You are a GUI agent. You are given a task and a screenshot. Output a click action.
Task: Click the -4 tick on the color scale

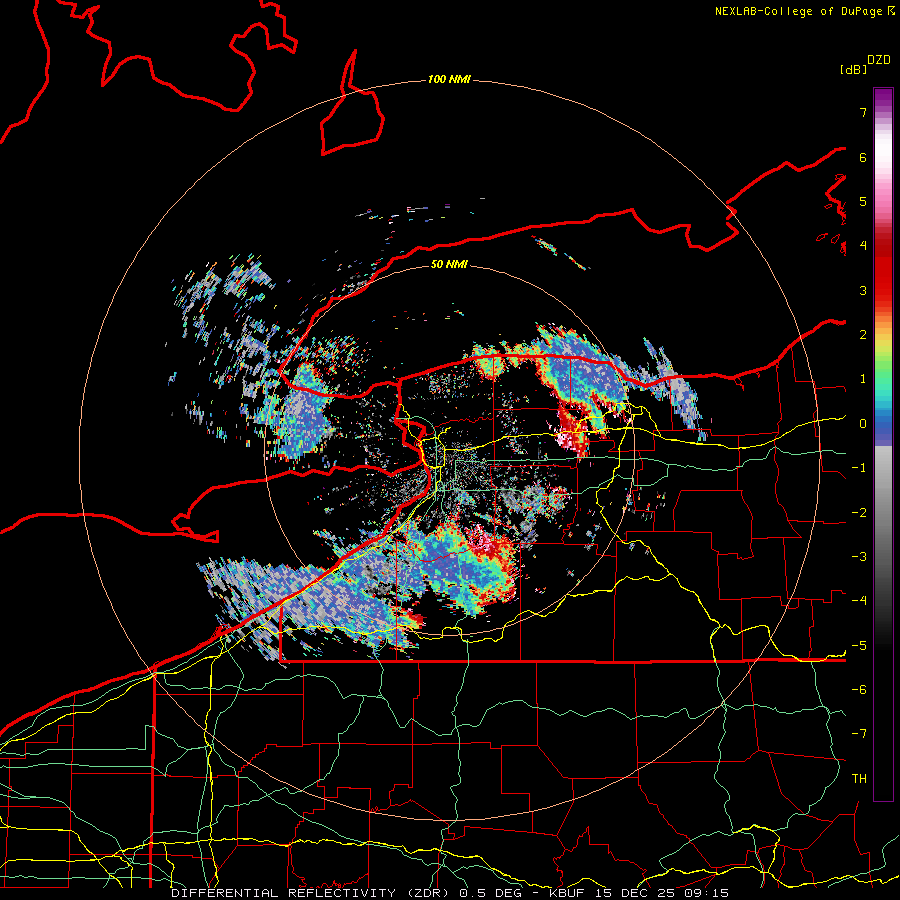pyautogui.click(x=859, y=601)
